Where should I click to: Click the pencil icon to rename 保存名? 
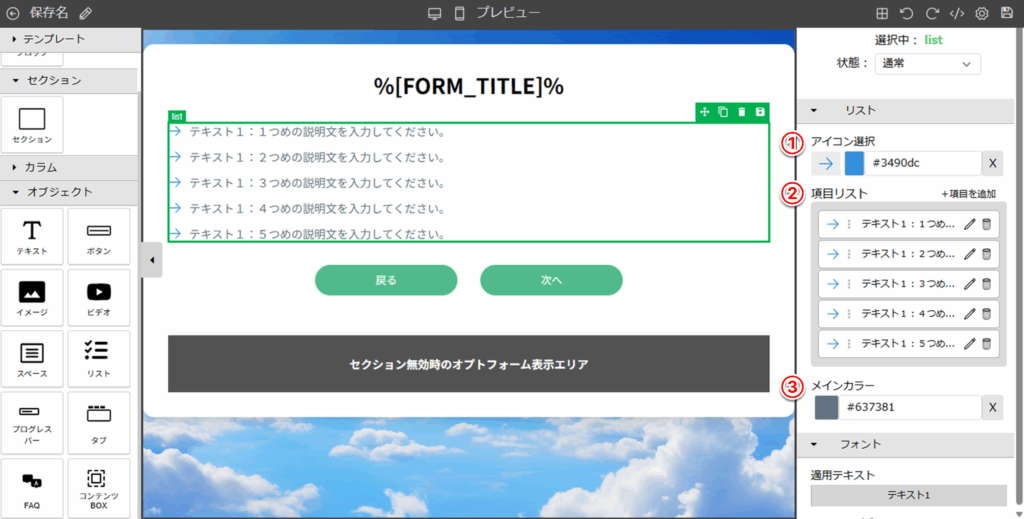tap(86, 13)
